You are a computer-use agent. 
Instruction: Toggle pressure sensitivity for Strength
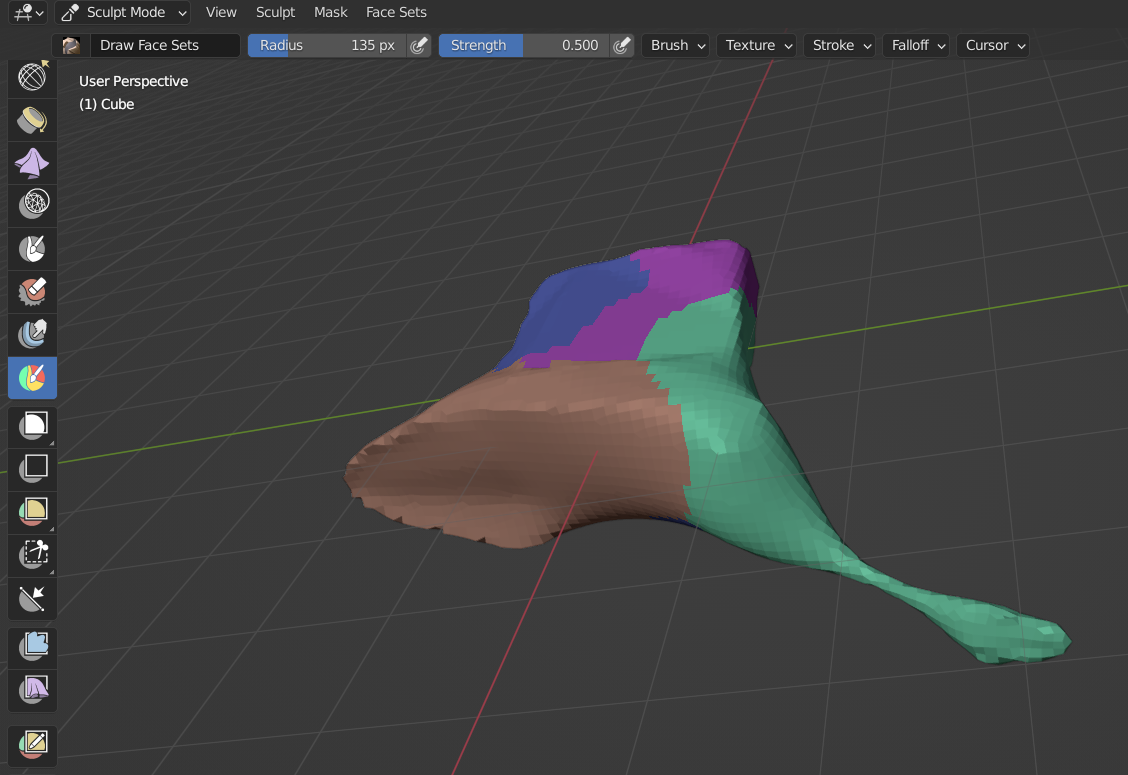tap(622, 45)
